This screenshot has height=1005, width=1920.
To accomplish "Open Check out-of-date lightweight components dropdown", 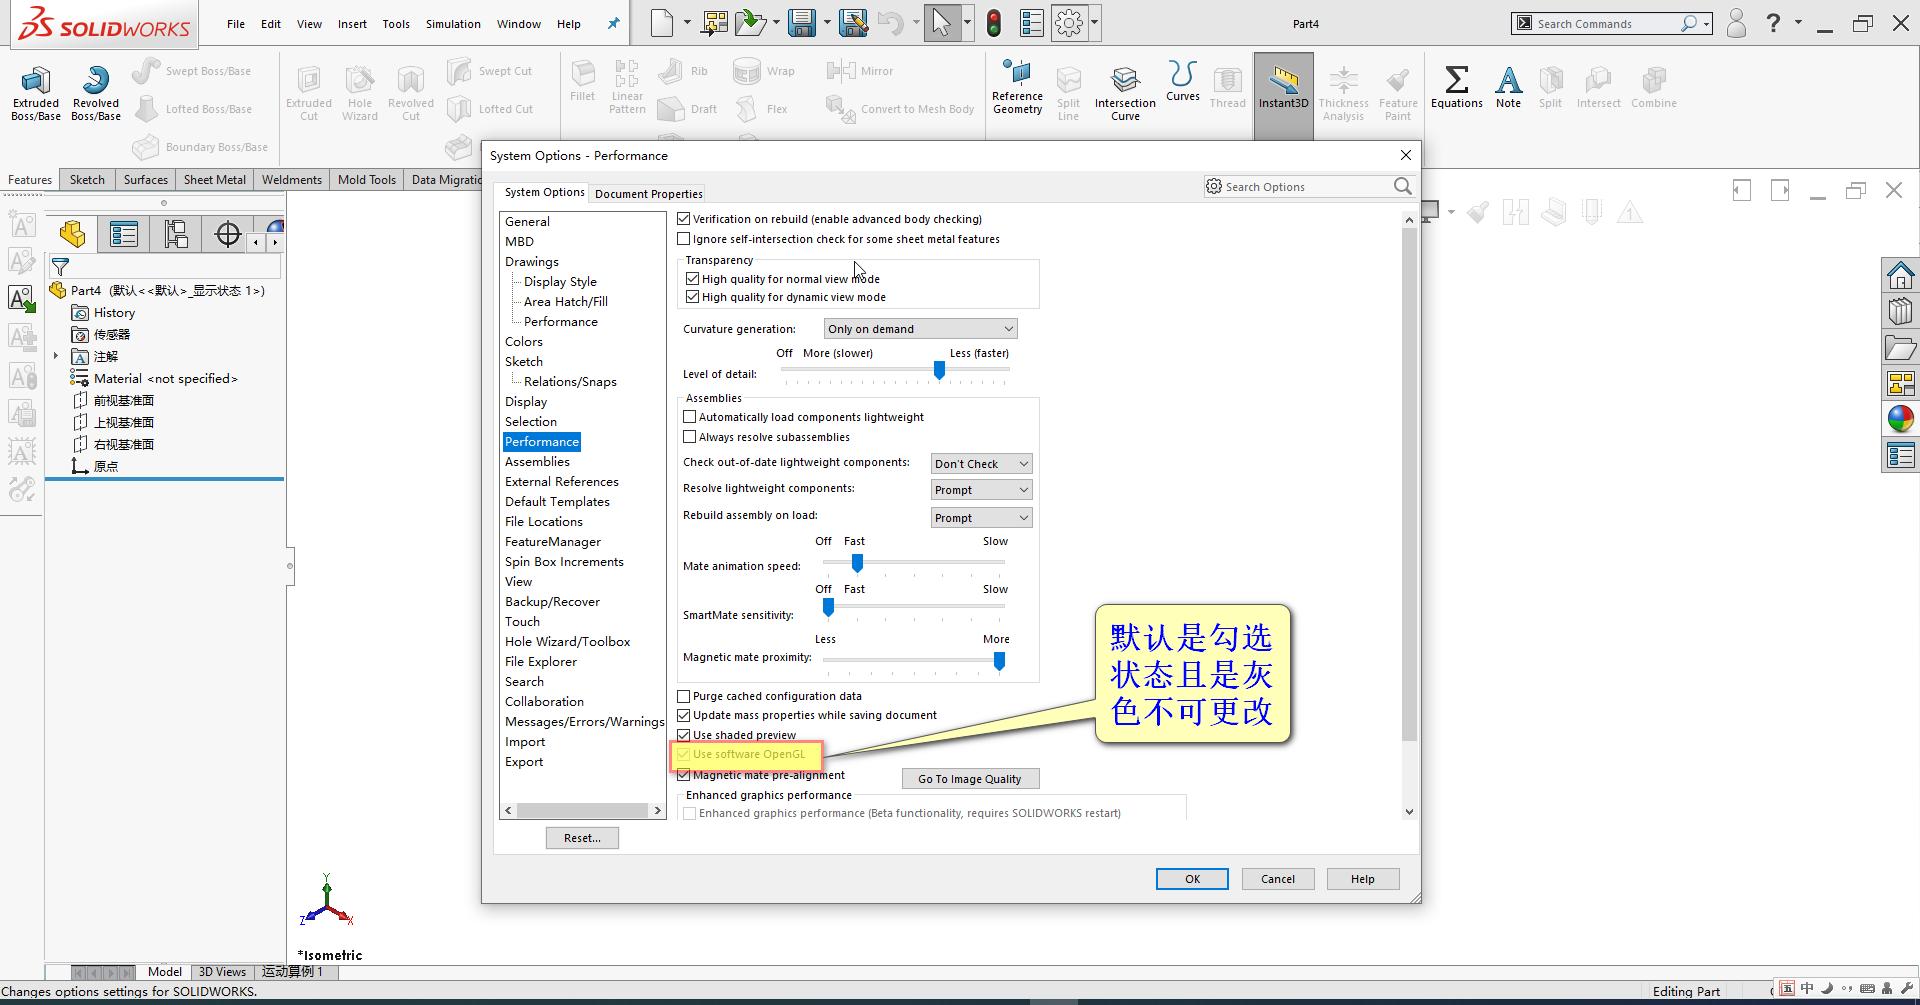I will (x=980, y=463).
